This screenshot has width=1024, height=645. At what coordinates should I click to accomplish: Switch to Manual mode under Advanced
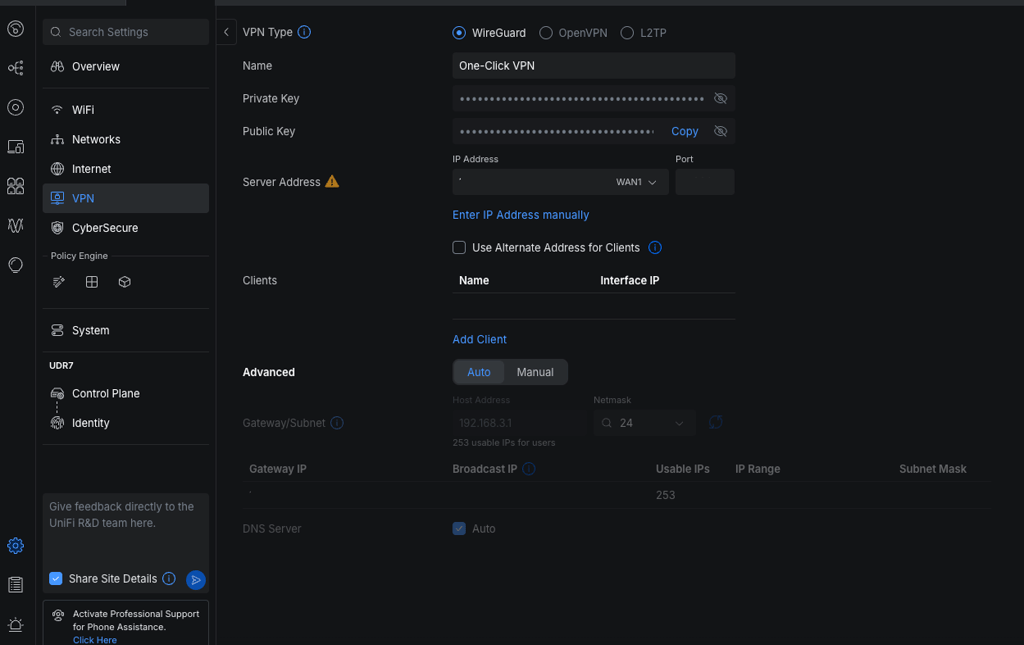[x=534, y=371]
